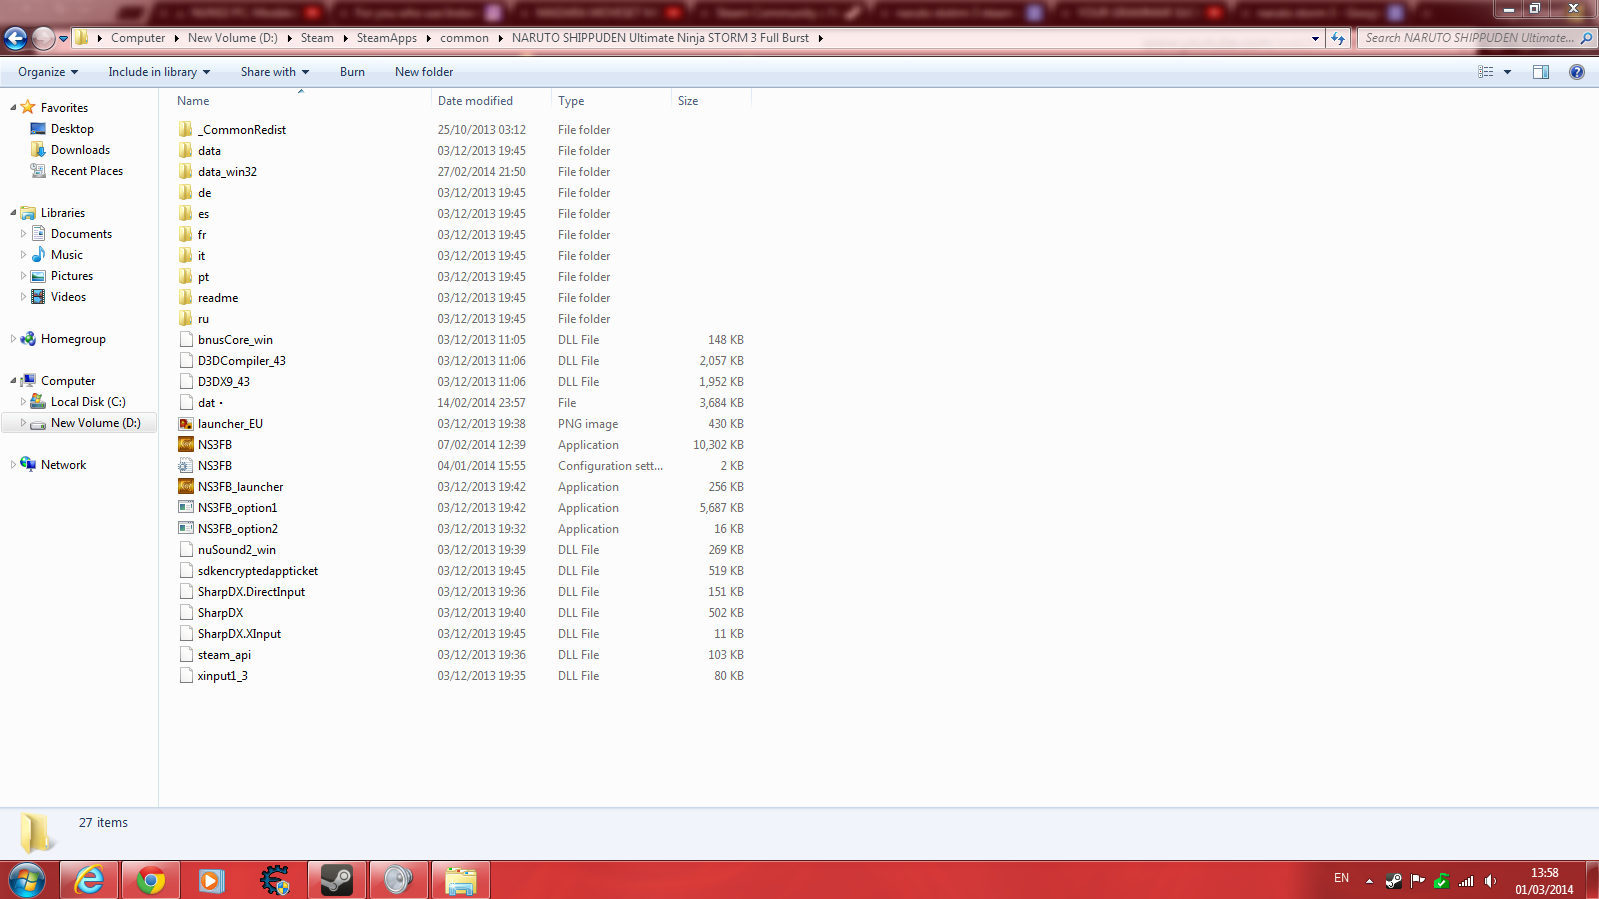Select the NS3FB_launcher application icon
The width and height of the screenshot is (1599, 899).
click(x=186, y=487)
